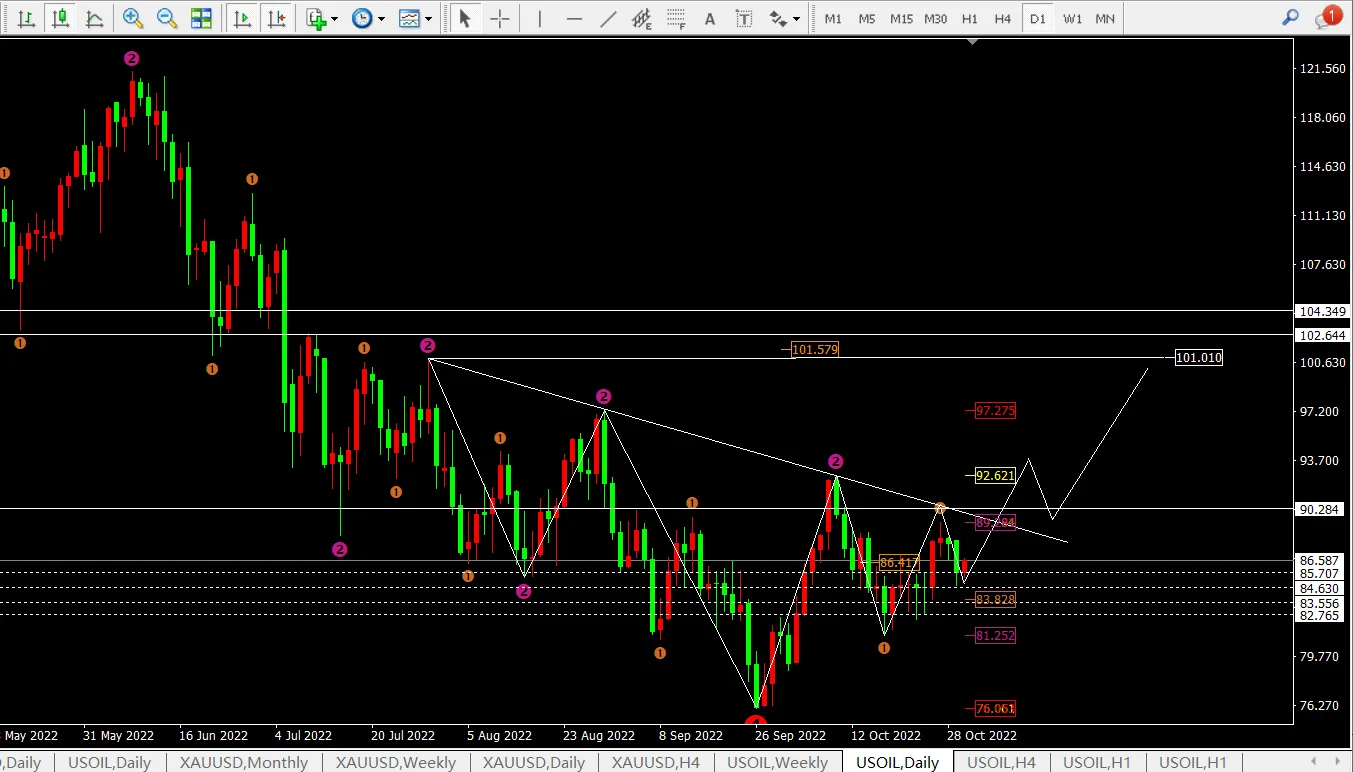Switch to M15 timeframe

click(x=901, y=19)
